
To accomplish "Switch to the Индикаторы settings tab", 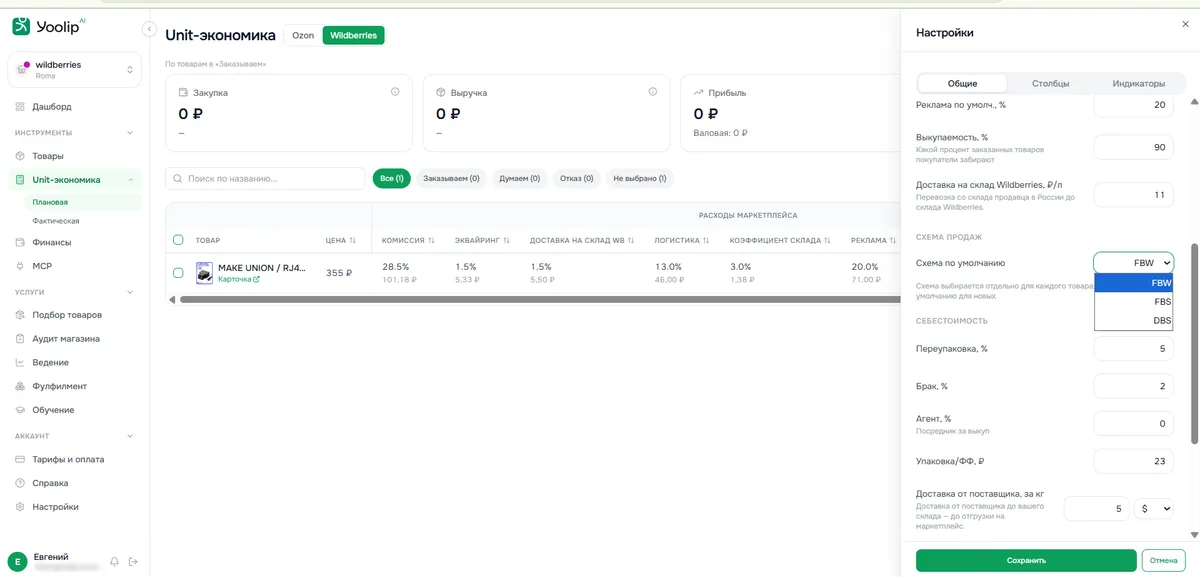I will pyautogui.click(x=1138, y=83).
